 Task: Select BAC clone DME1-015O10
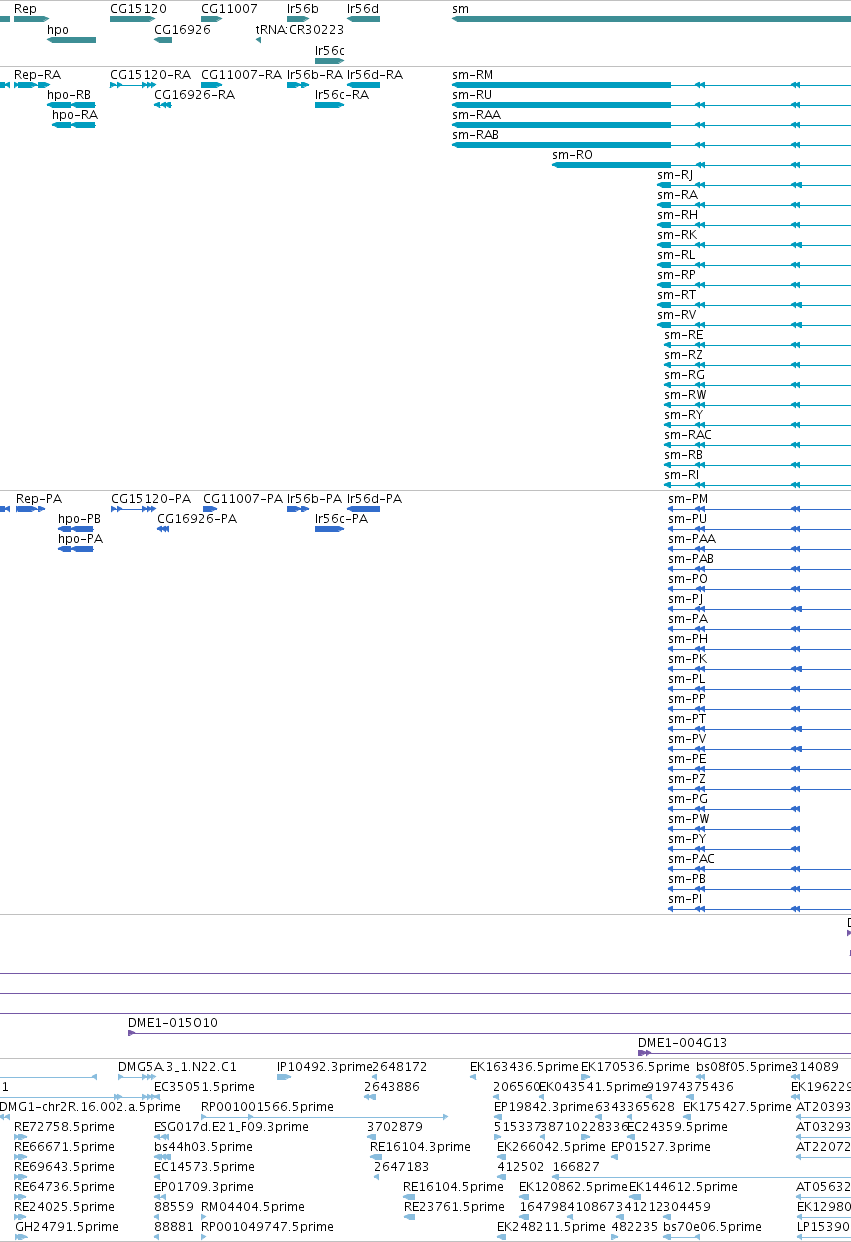tap(173, 1022)
